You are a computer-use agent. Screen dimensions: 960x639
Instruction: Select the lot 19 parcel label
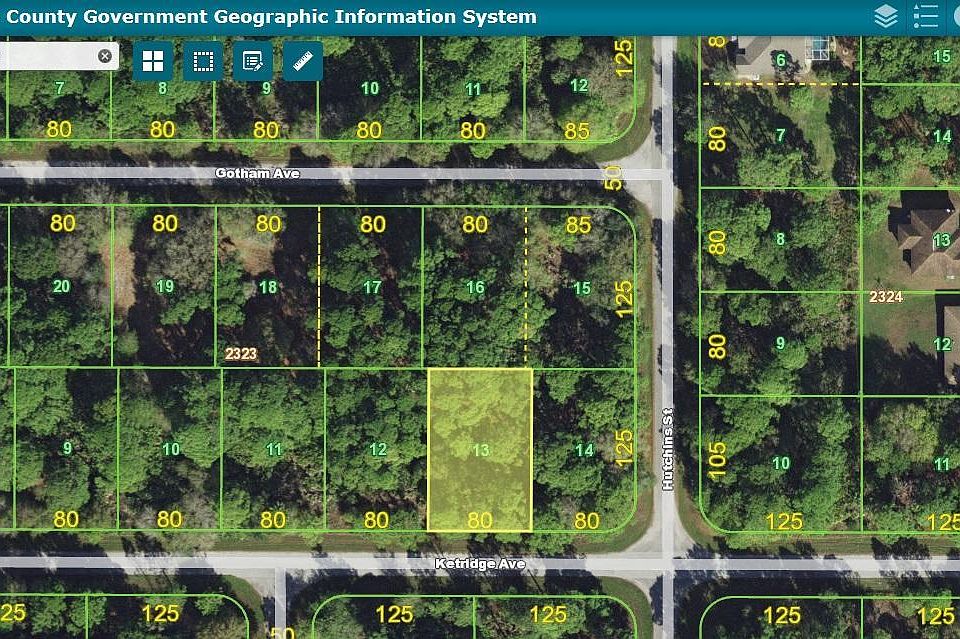click(x=165, y=286)
